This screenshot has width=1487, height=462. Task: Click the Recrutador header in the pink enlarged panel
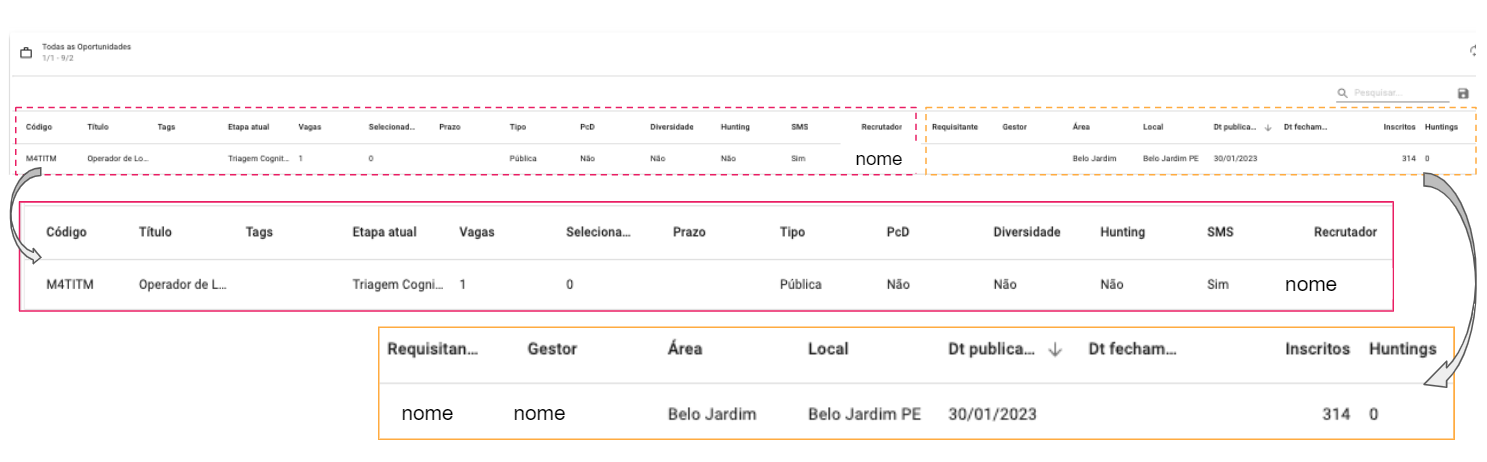tap(1345, 232)
